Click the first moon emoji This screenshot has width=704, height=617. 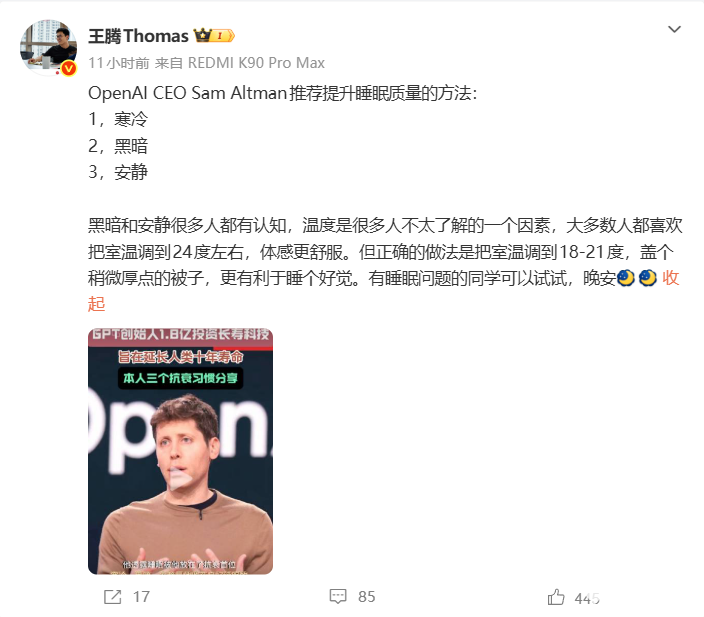(x=625, y=278)
